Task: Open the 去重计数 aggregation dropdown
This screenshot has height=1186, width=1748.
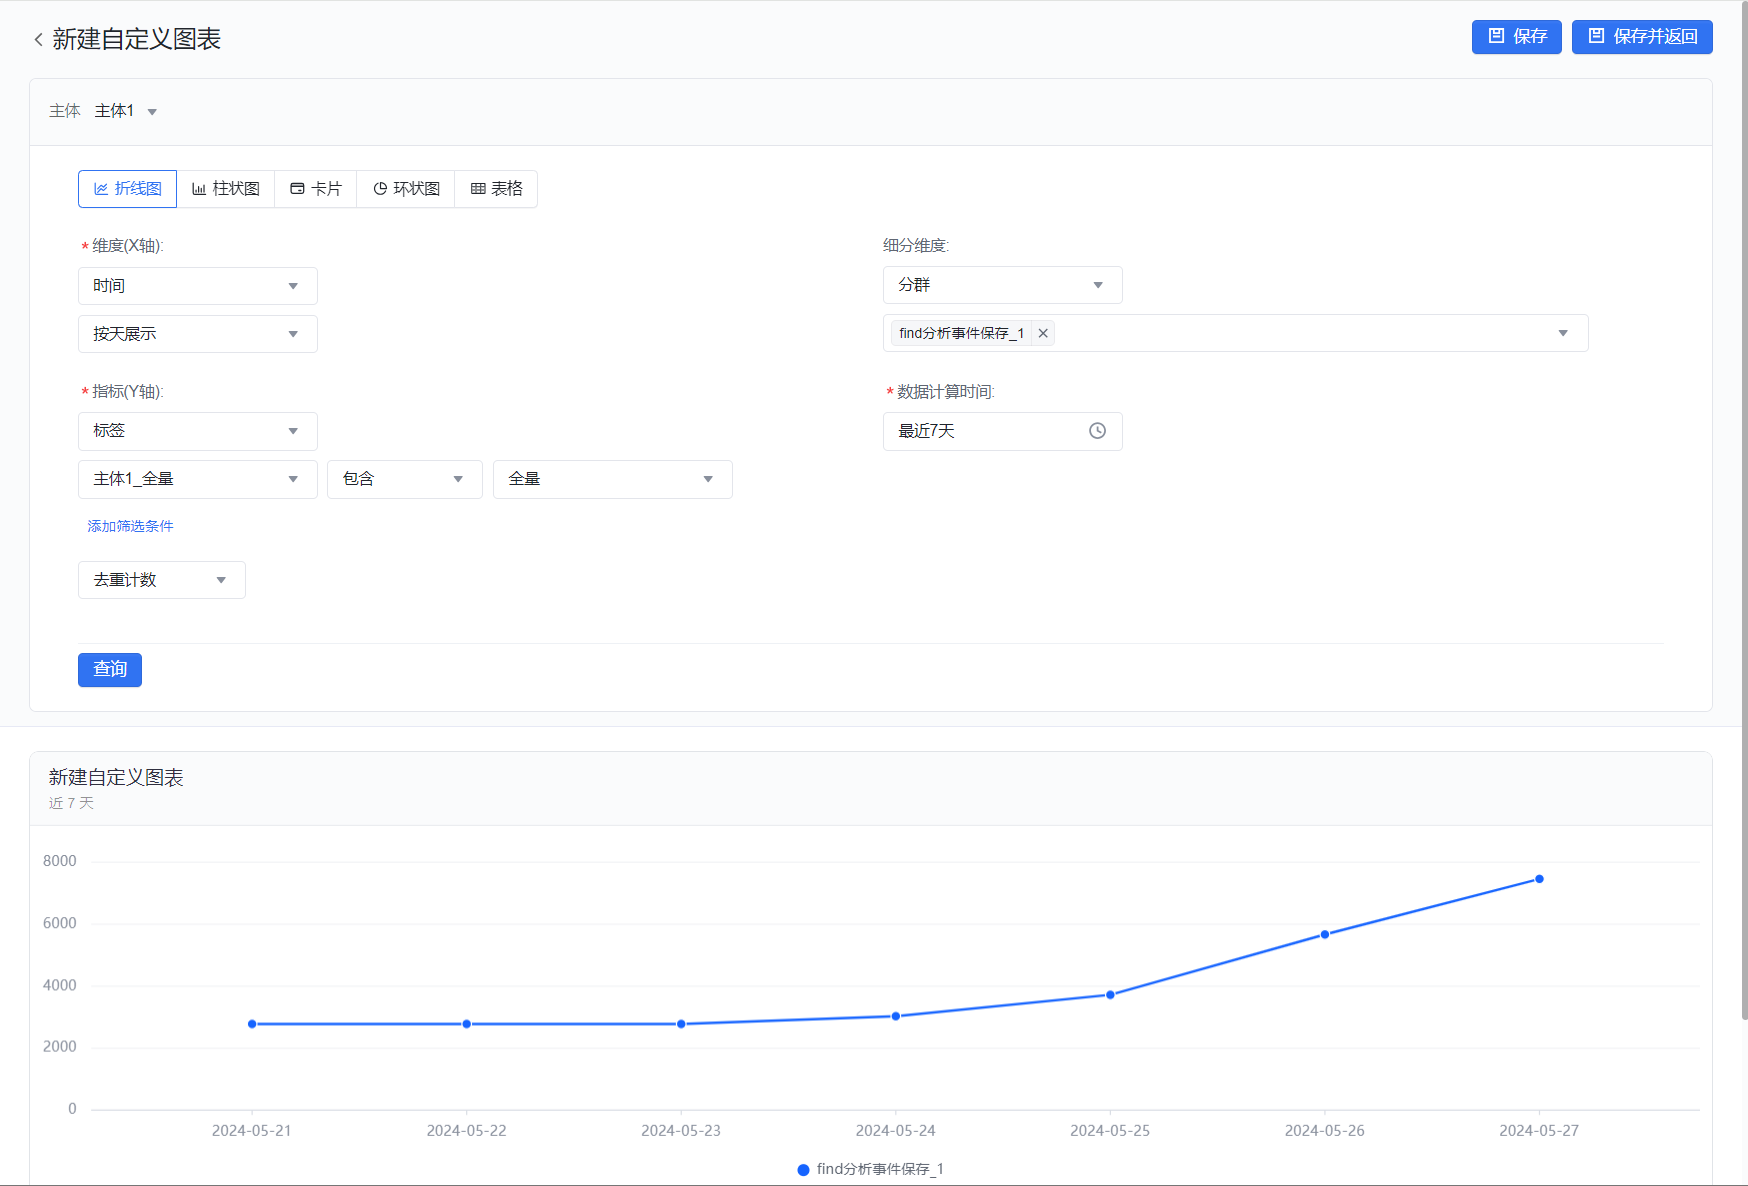Action: pos(162,580)
